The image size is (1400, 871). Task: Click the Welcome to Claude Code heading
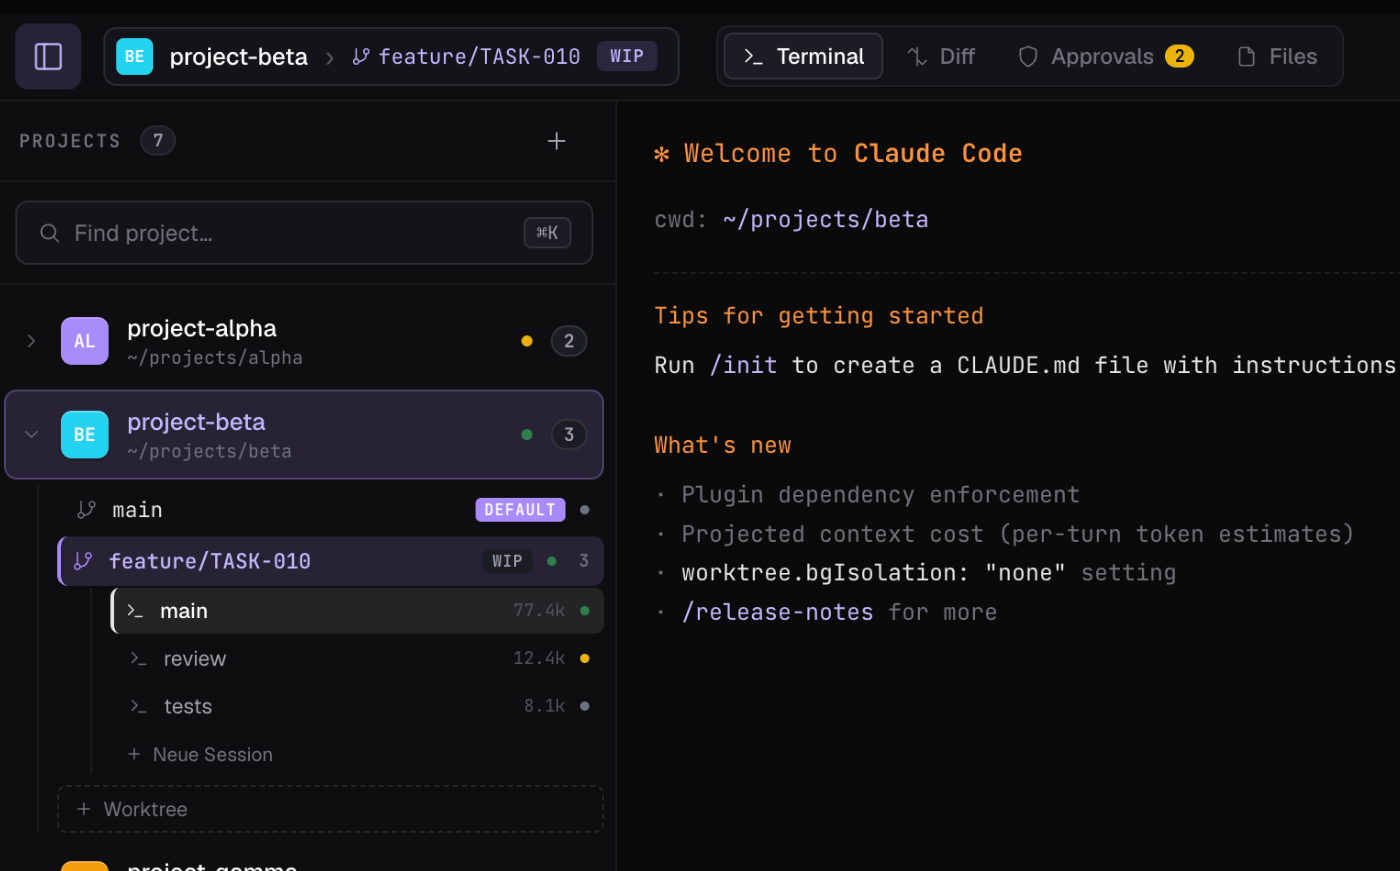[x=838, y=154]
